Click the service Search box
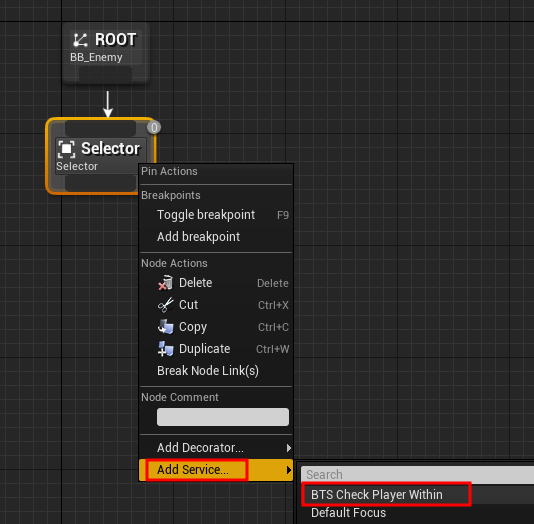This screenshot has width=534, height=524. coord(417,475)
